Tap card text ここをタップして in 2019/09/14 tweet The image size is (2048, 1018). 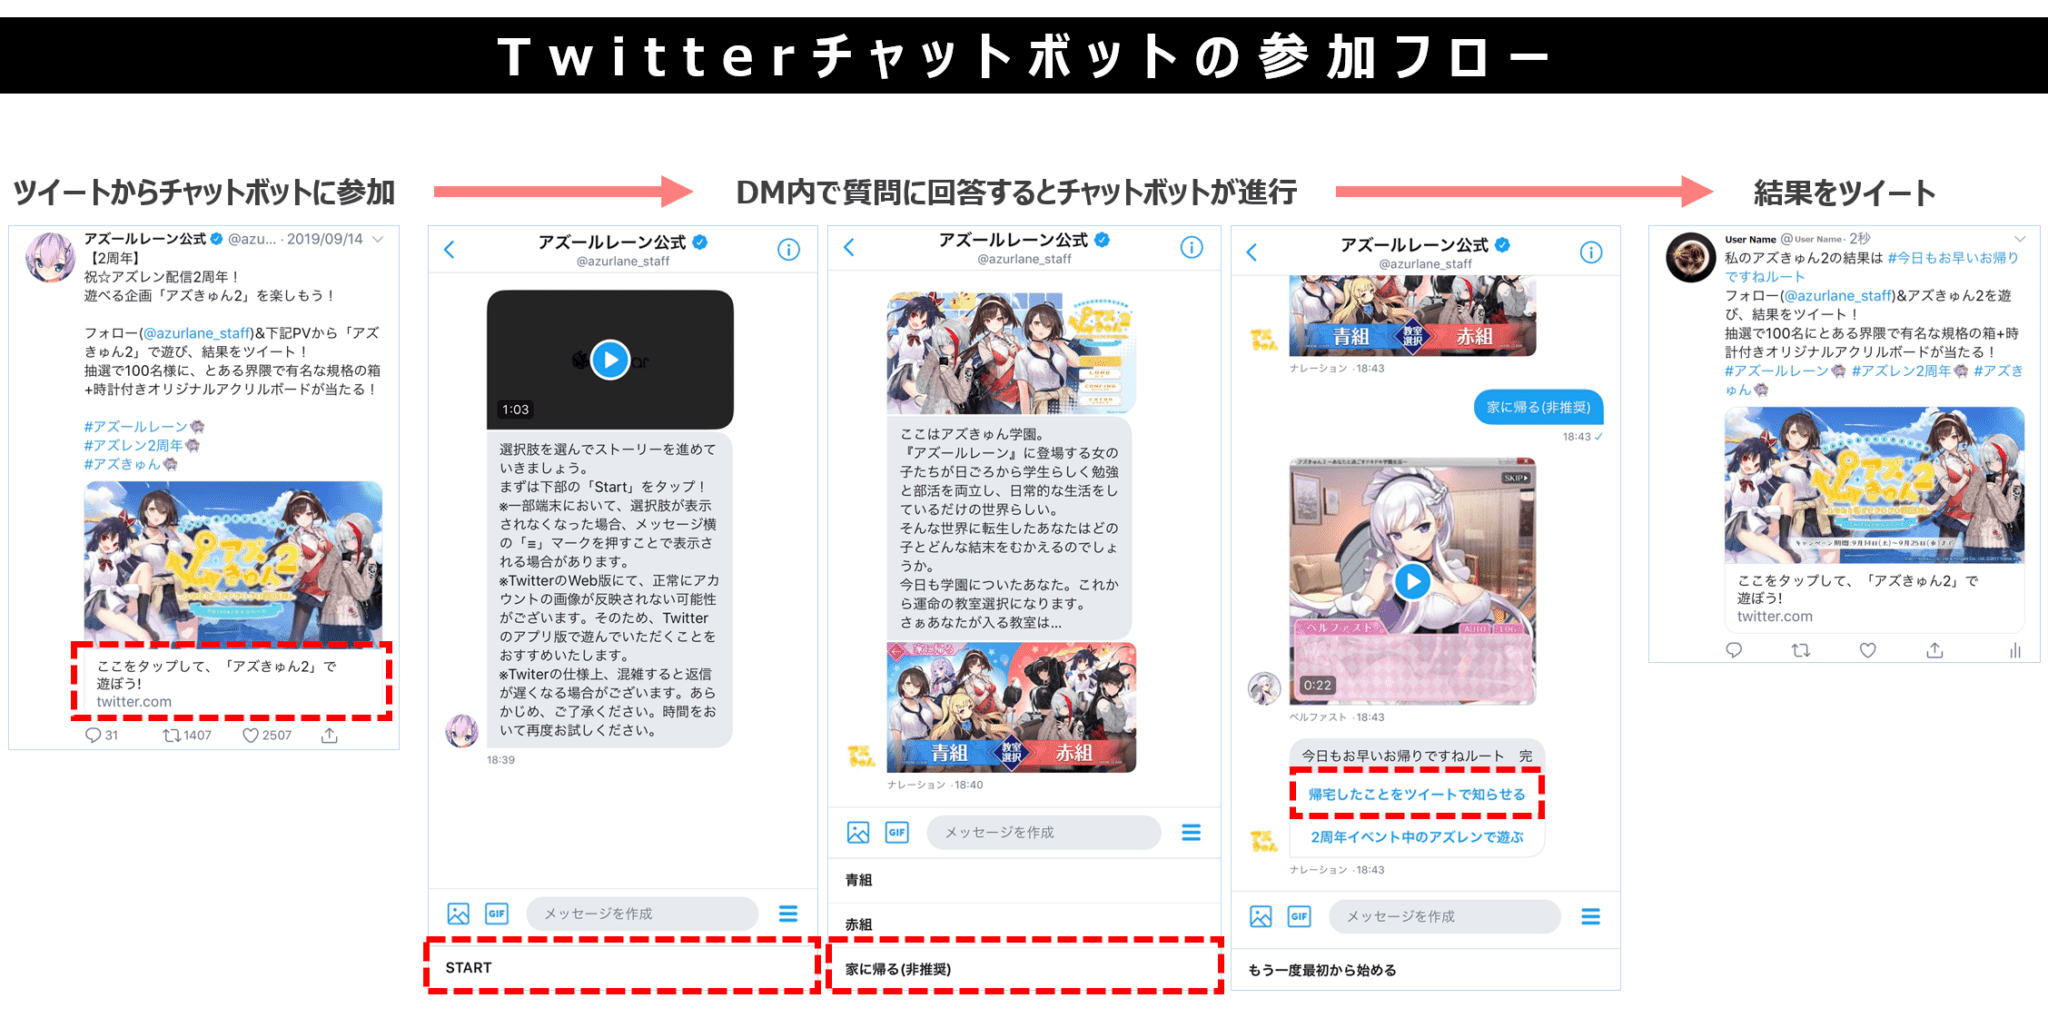231,683
